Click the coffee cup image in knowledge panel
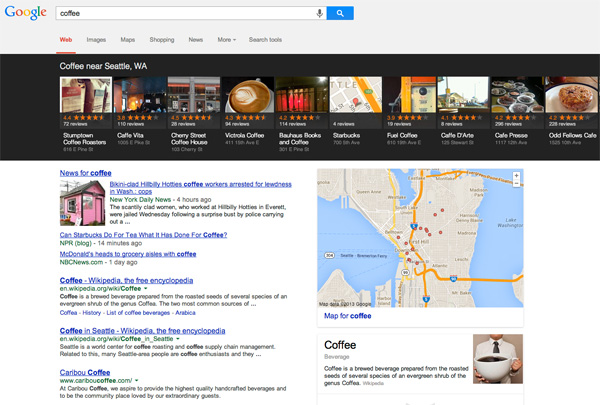 [x=498, y=360]
